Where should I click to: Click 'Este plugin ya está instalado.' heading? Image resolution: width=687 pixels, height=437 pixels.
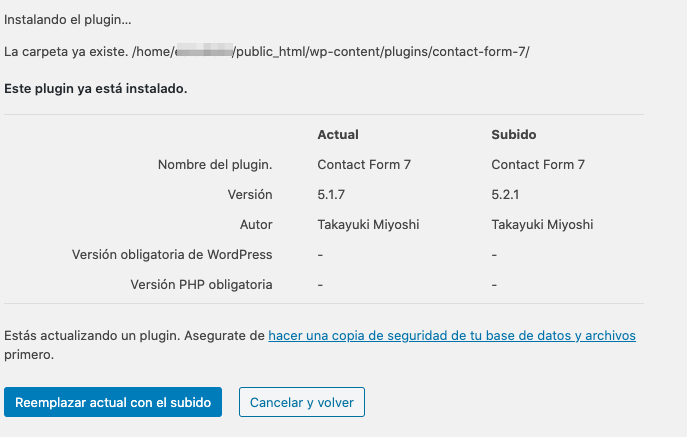pos(96,89)
